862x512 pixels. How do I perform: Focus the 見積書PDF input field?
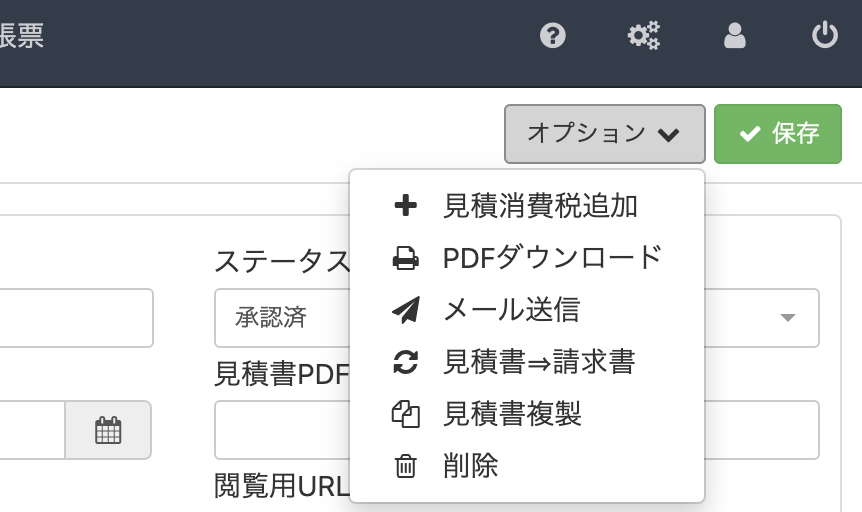coord(280,430)
